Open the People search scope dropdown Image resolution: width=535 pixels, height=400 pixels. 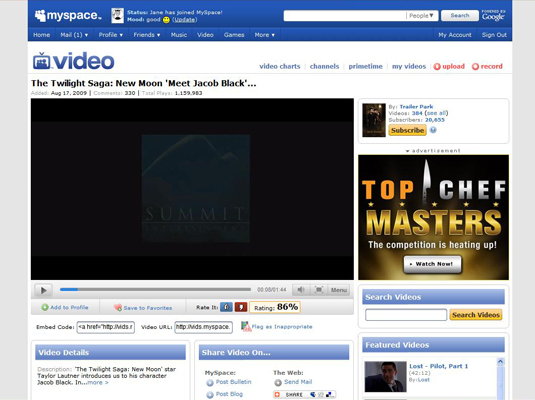(421, 16)
